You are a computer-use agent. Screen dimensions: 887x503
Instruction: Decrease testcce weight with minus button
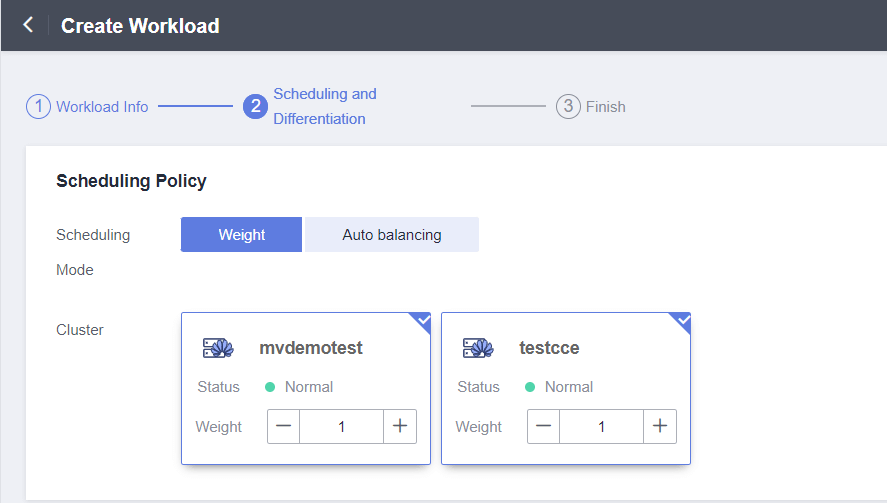pyautogui.click(x=544, y=427)
